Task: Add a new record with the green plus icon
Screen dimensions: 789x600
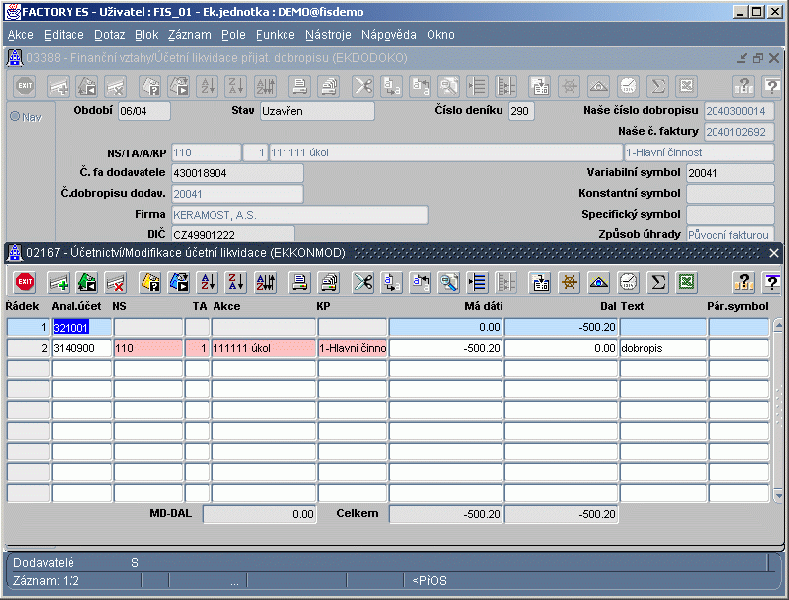Action: tap(59, 282)
